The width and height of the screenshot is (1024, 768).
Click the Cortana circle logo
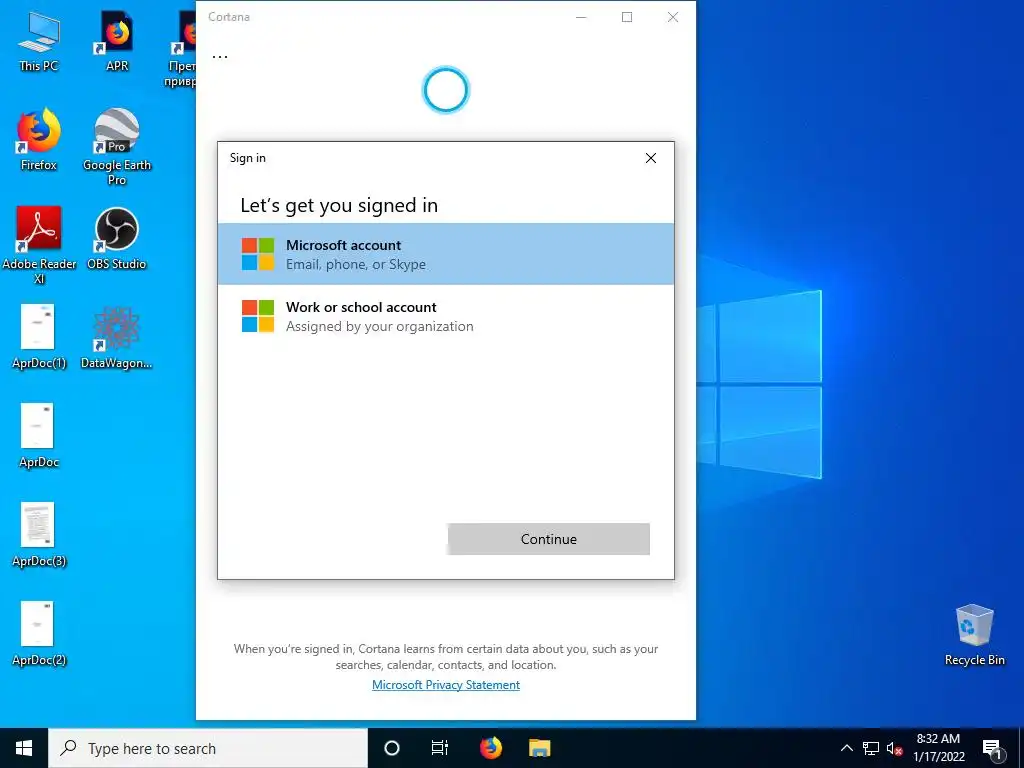(445, 89)
